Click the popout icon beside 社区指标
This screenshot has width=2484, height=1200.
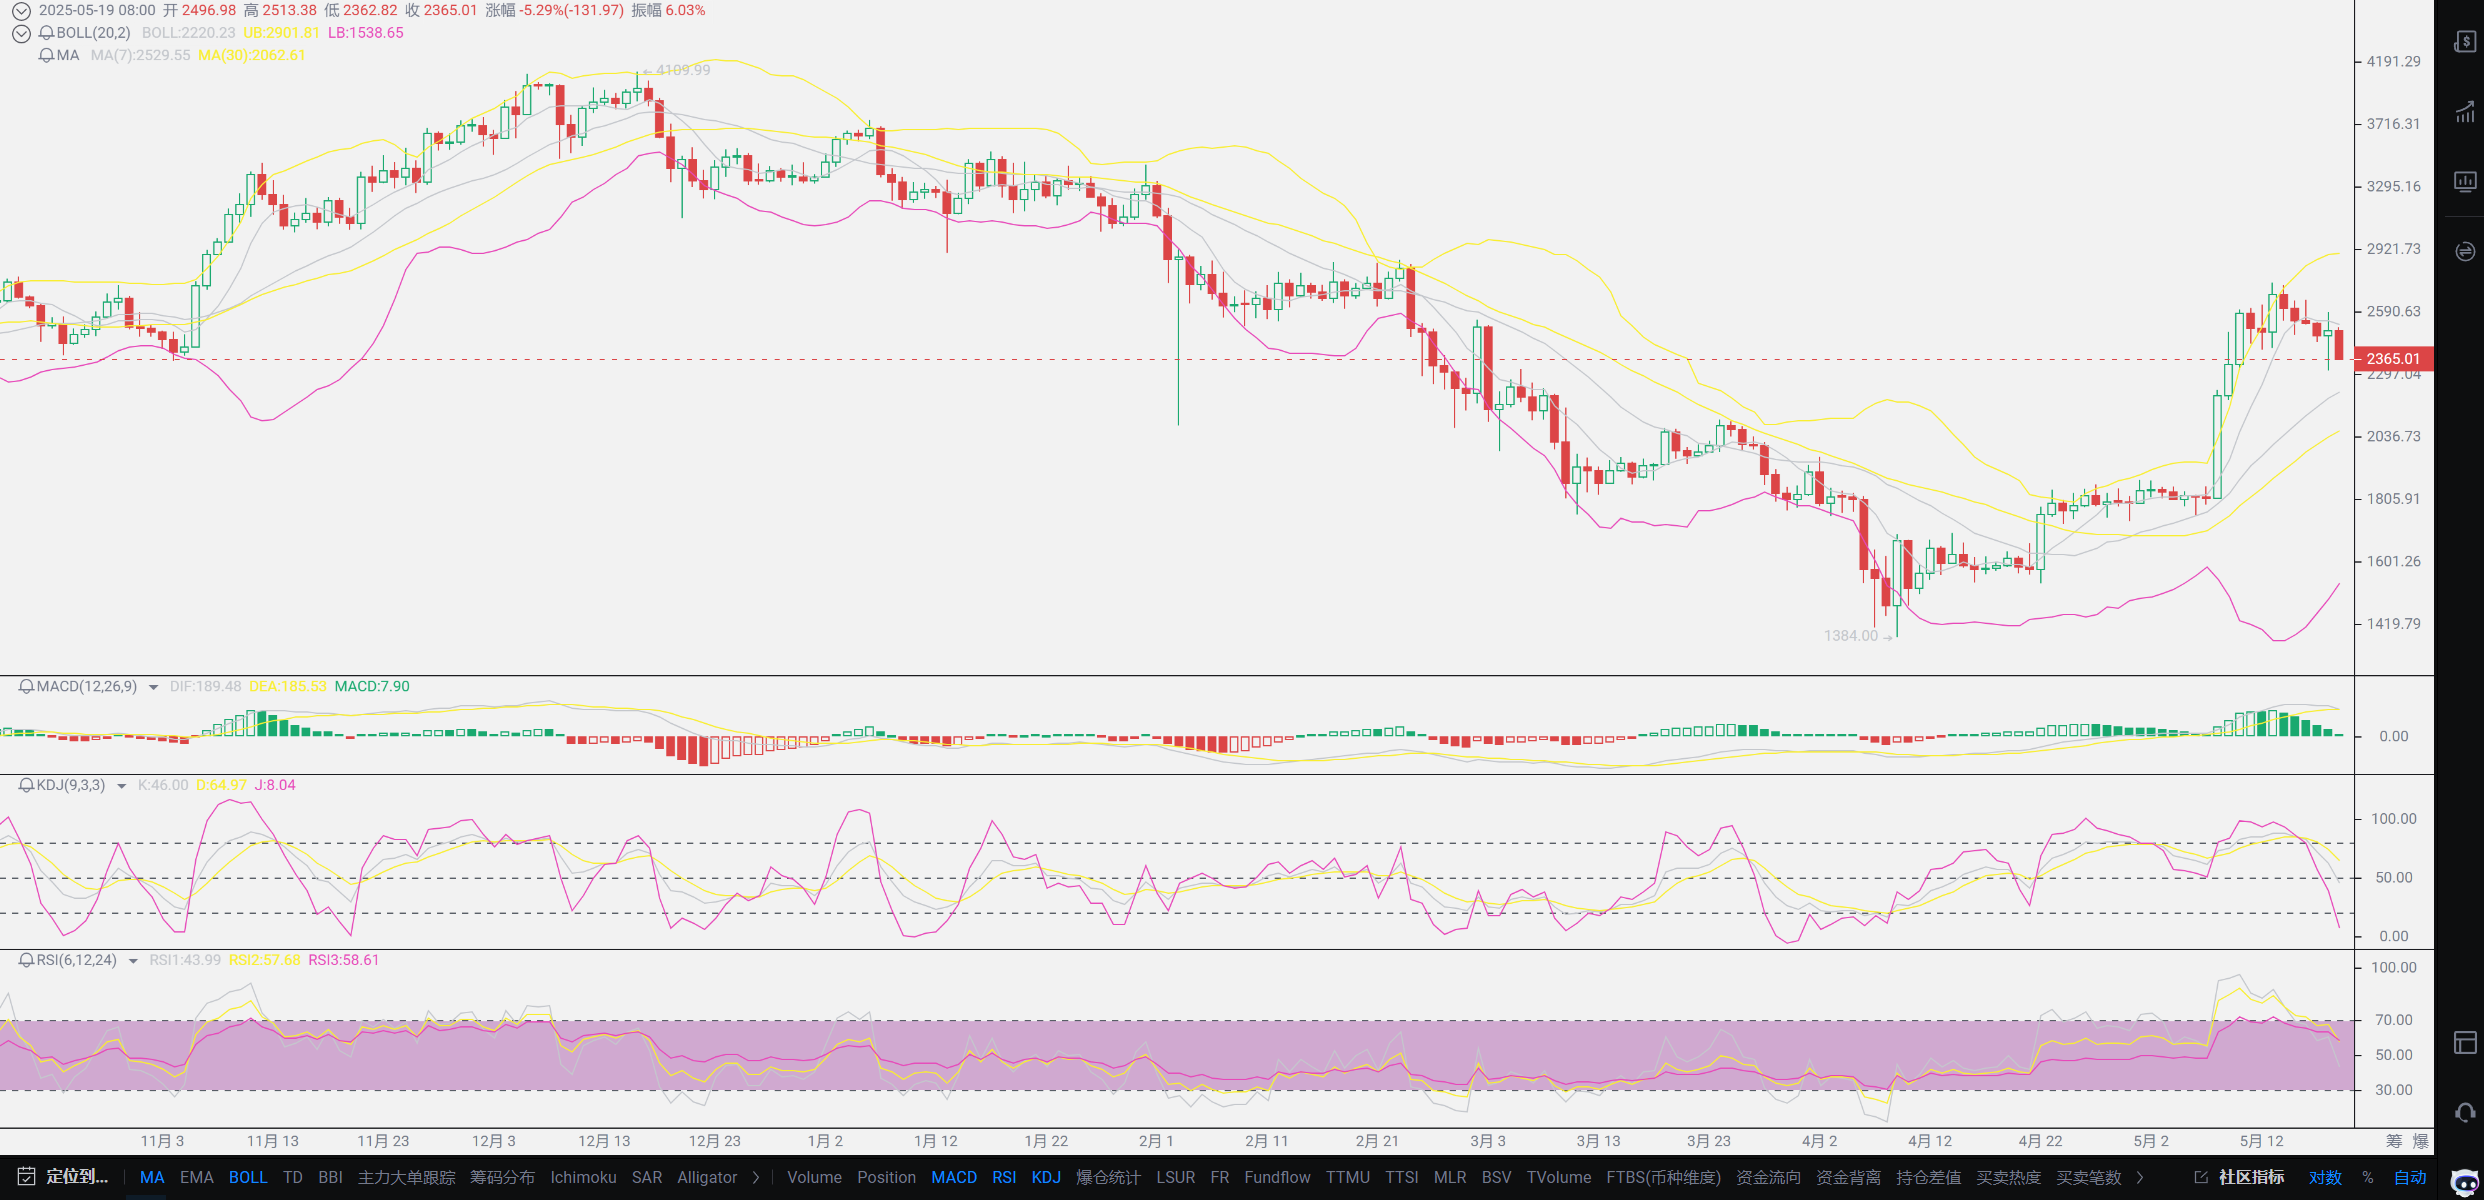(2201, 1178)
